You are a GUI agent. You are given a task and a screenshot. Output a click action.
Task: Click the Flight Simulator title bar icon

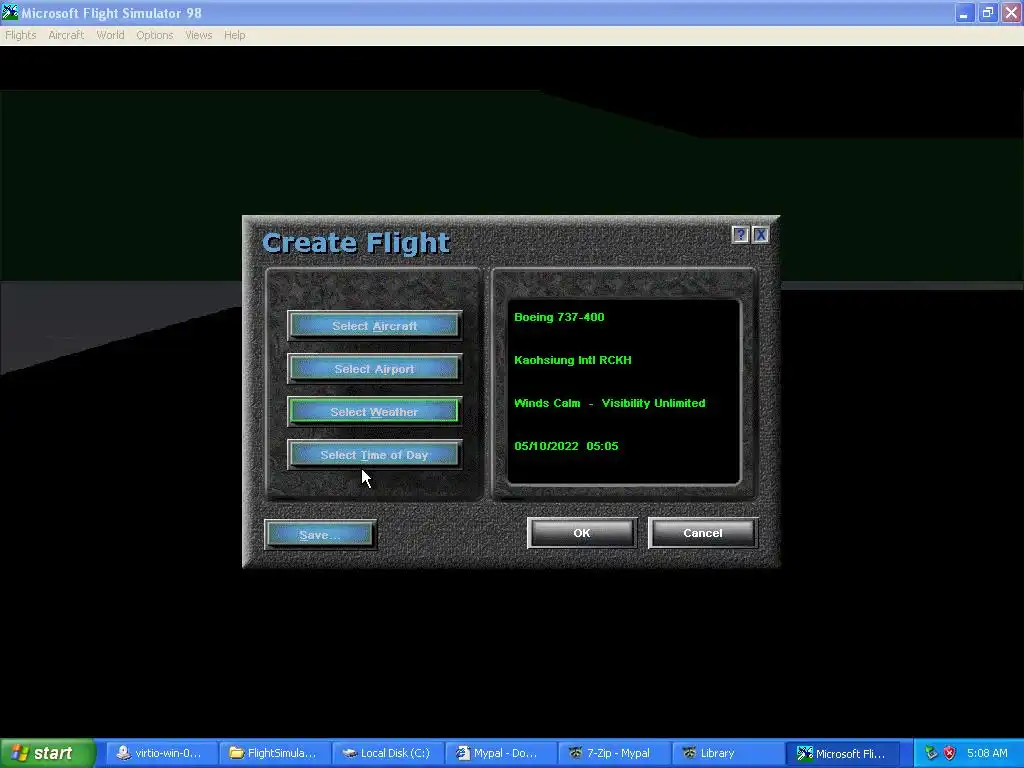(x=10, y=12)
